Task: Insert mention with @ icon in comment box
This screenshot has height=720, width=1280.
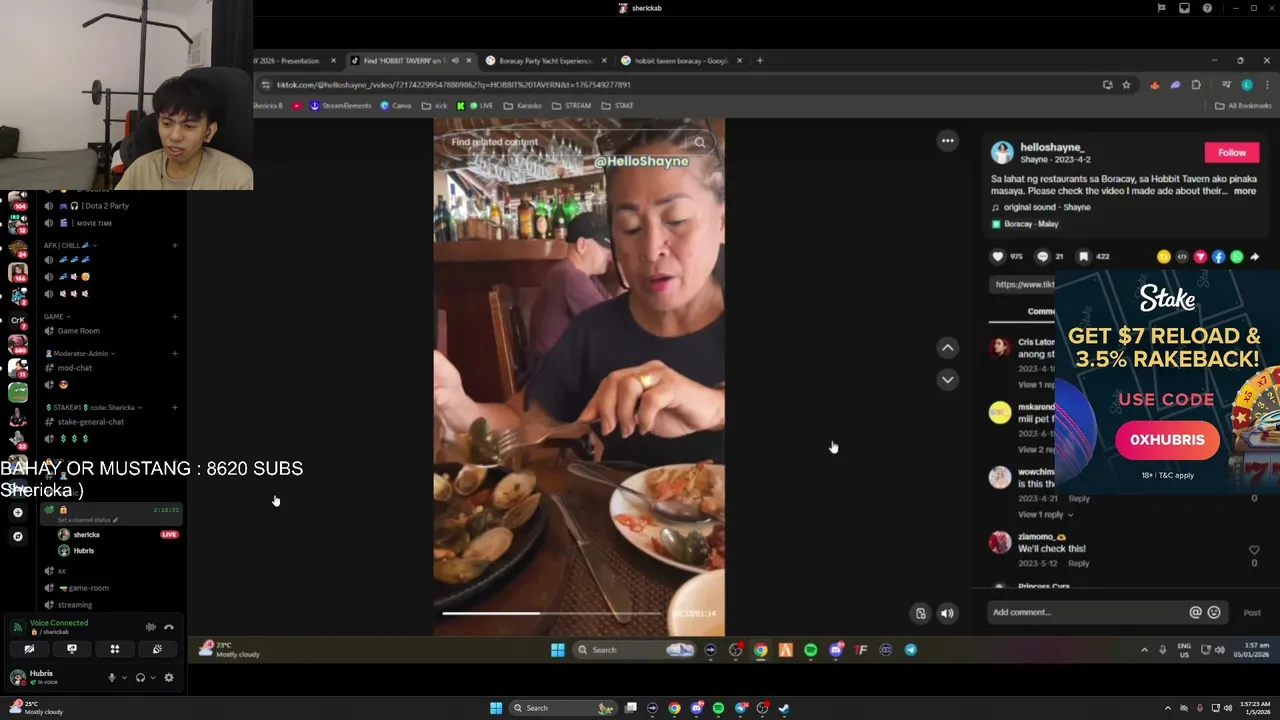Action: coord(1195,612)
